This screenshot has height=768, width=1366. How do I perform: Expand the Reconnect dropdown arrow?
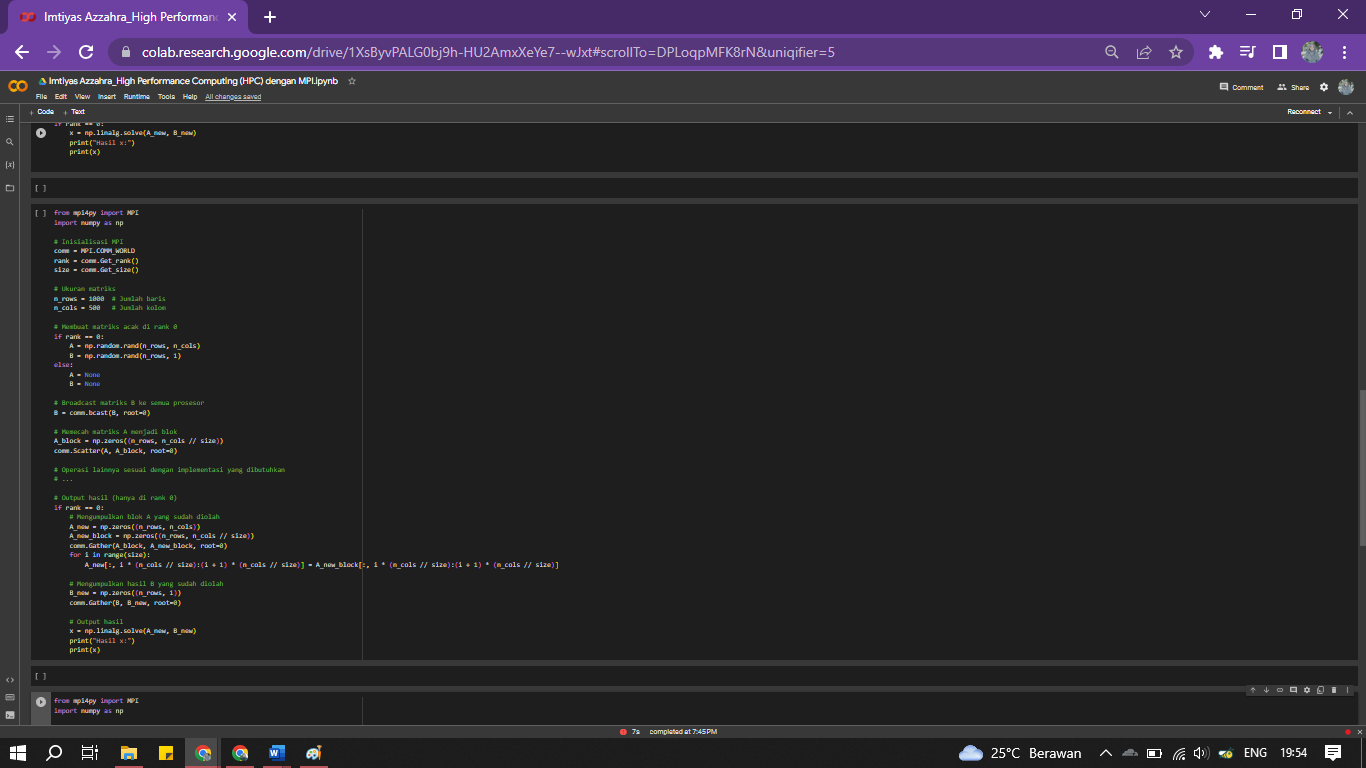(1330, 112)
